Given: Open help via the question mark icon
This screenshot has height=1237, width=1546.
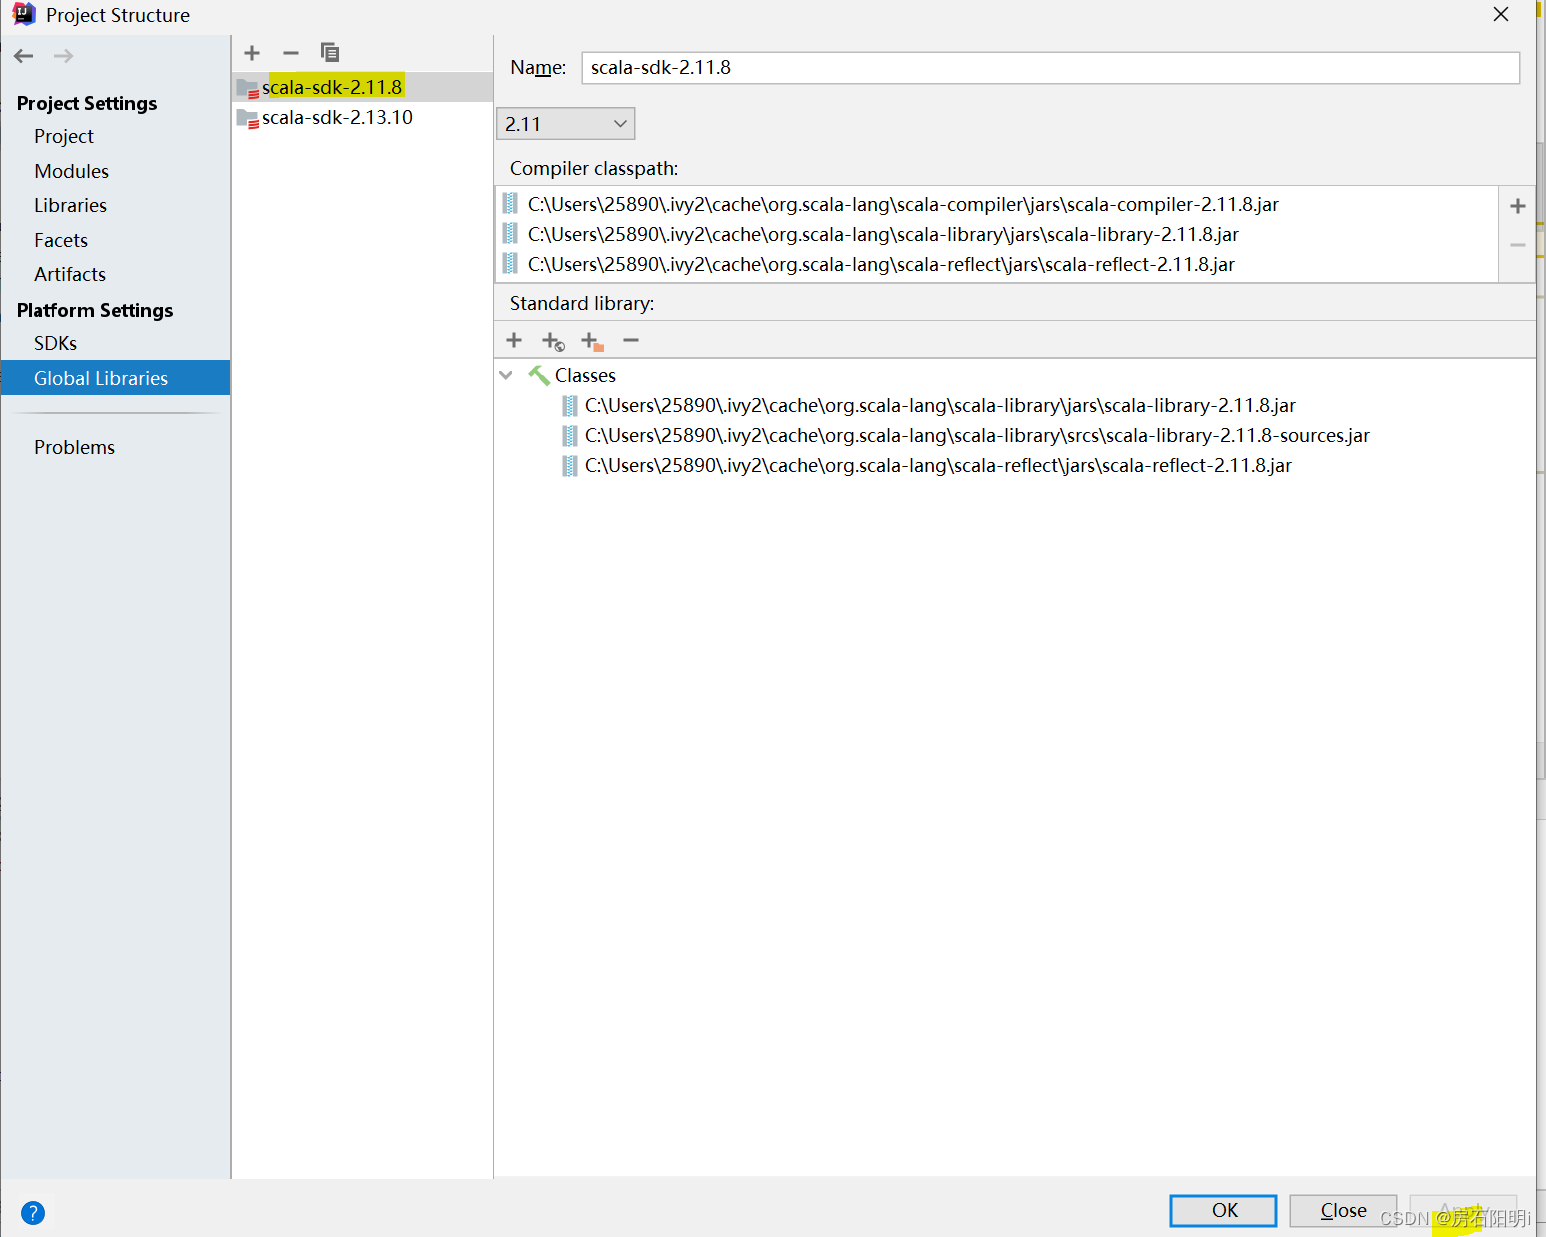Looking at the screenshot, I should pos(33,1213).
